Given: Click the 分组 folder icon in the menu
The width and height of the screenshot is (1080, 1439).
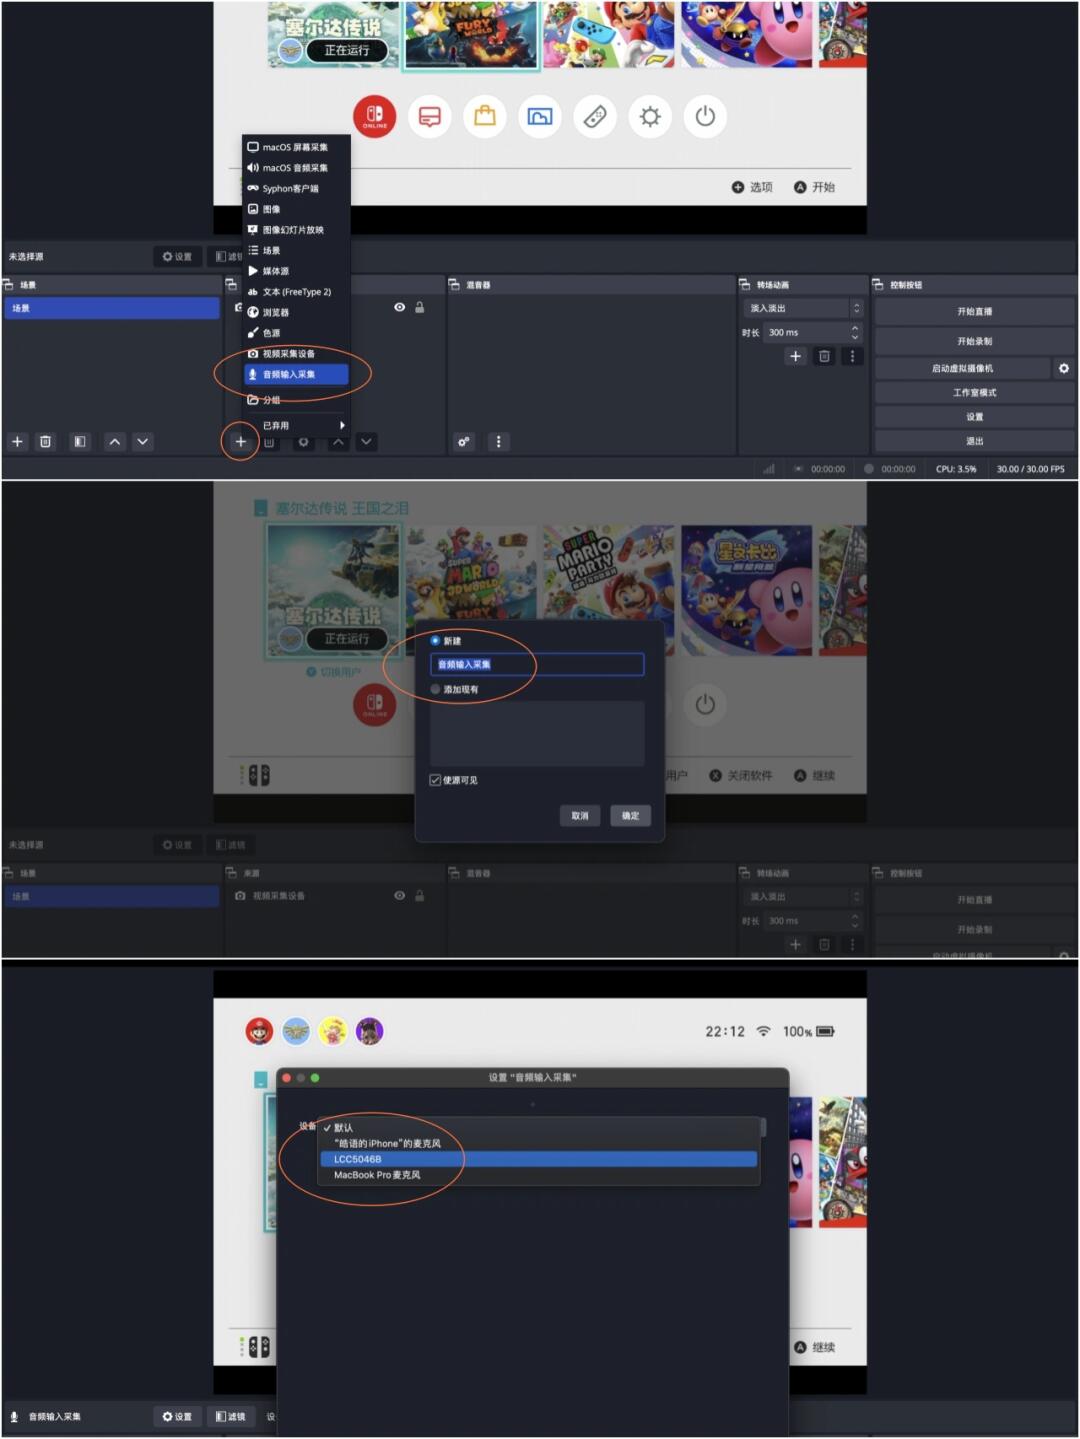Looking at the screenshot, I should click(253, 400).
